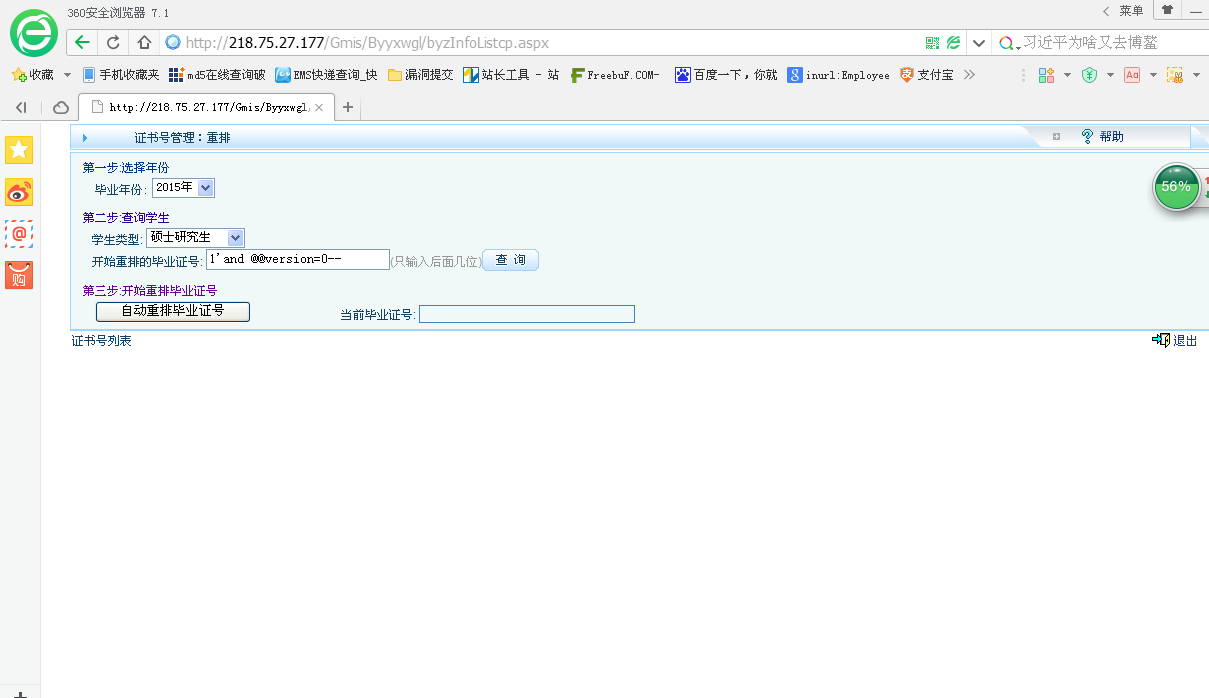
Task: Click the 360 browser logo icon
Action: 34,33
